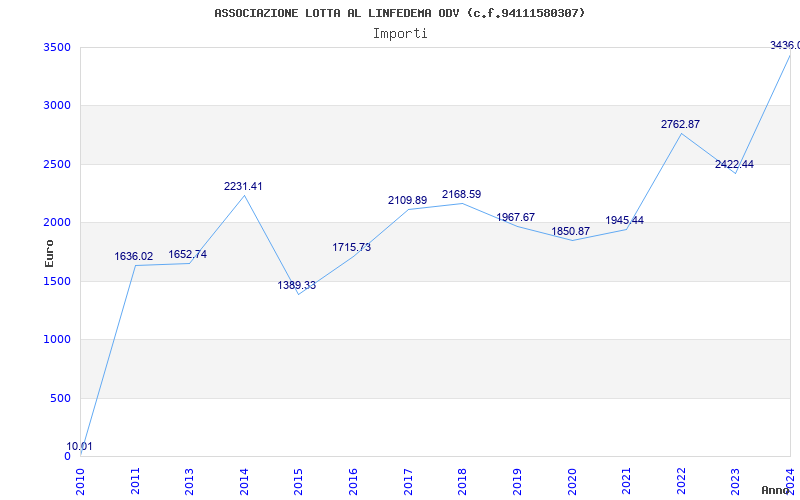Click the 2014 x-axis year label

coord(244,481)
